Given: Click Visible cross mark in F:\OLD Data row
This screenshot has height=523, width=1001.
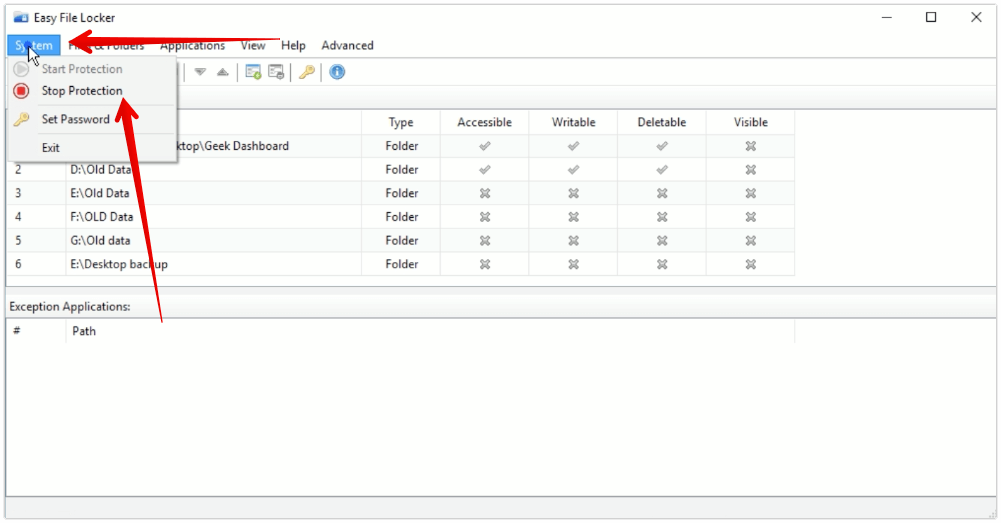Looking at the screenshot, I should pyautogui.click(x=751, y=217).
